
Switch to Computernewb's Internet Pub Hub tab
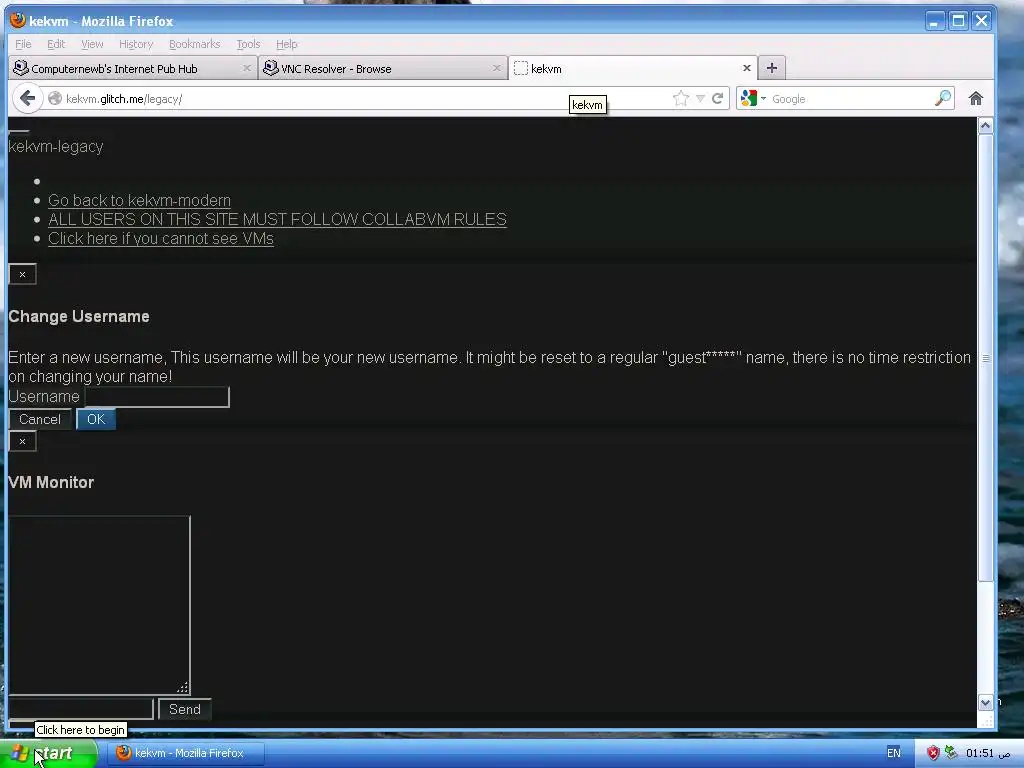pos(133,68)
